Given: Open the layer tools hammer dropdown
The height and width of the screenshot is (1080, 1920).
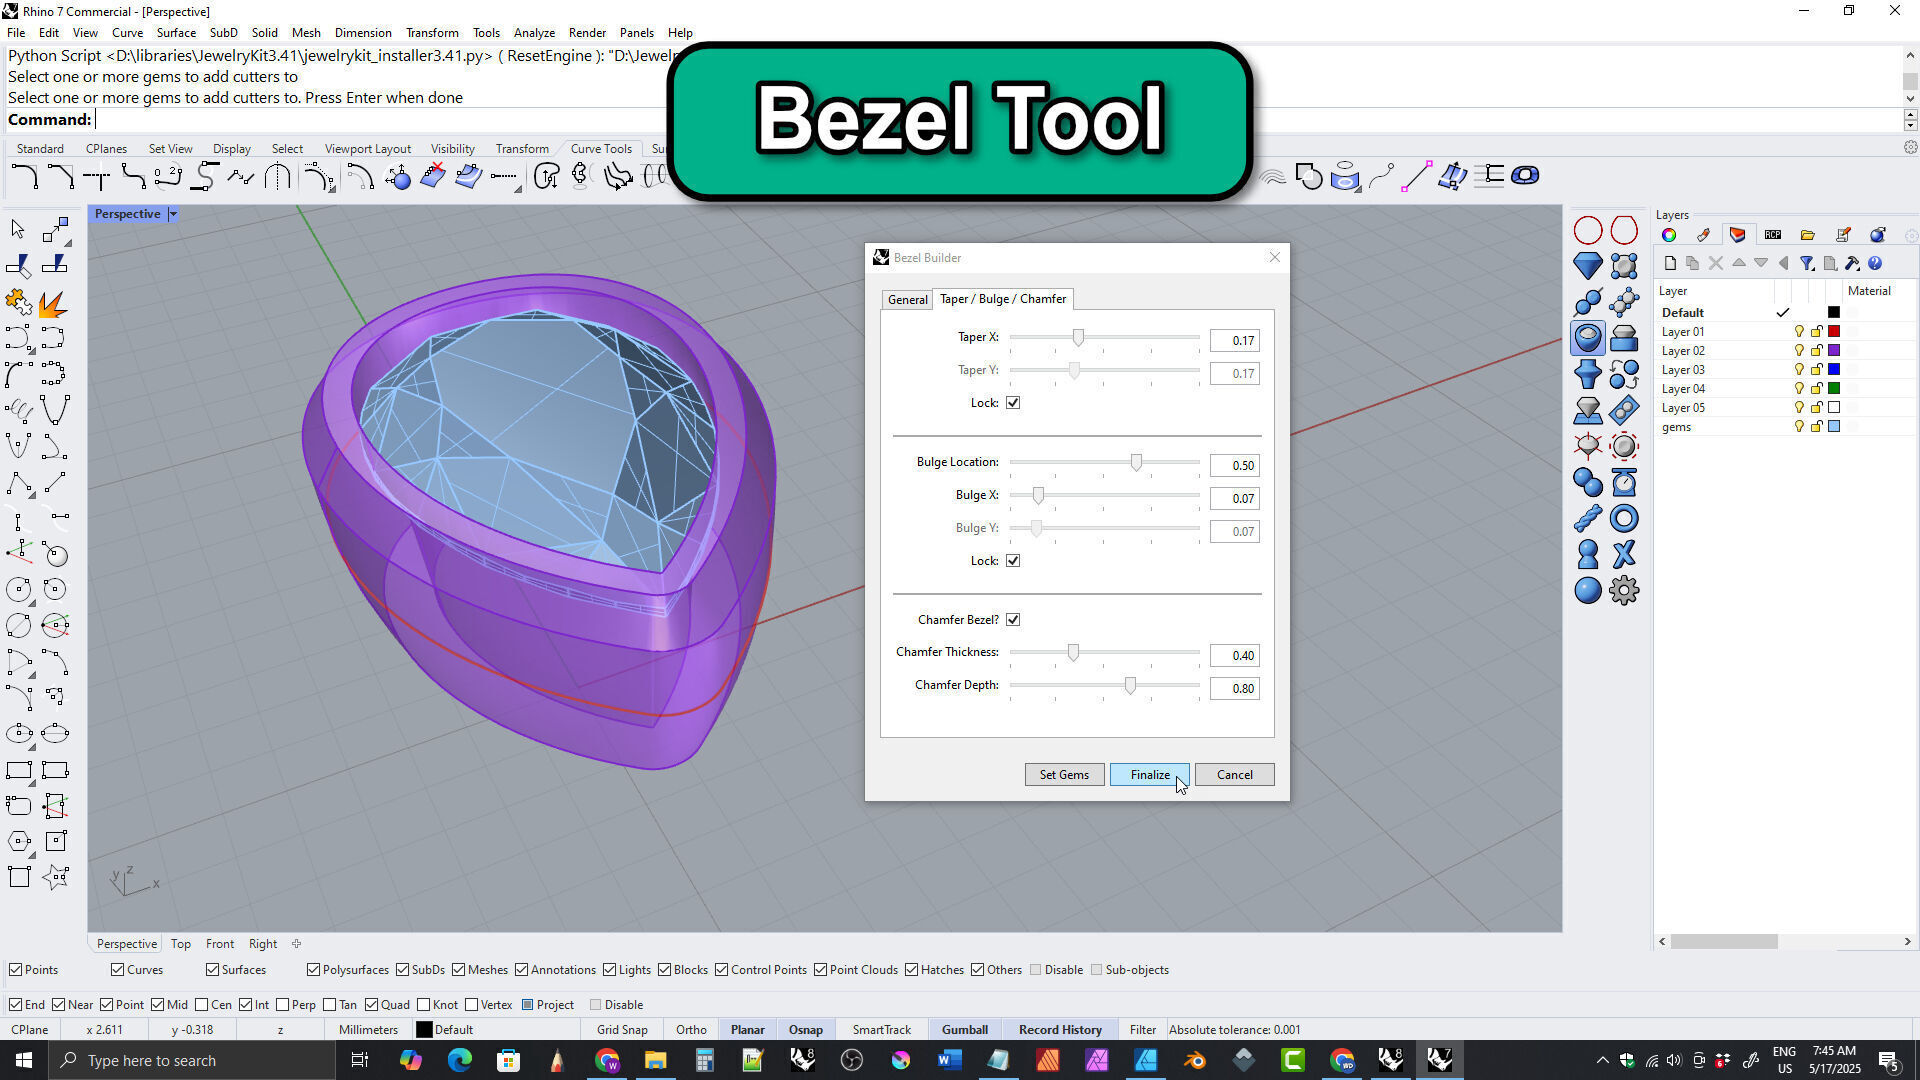Looking at the screenshot, I should coord(1852,264).
